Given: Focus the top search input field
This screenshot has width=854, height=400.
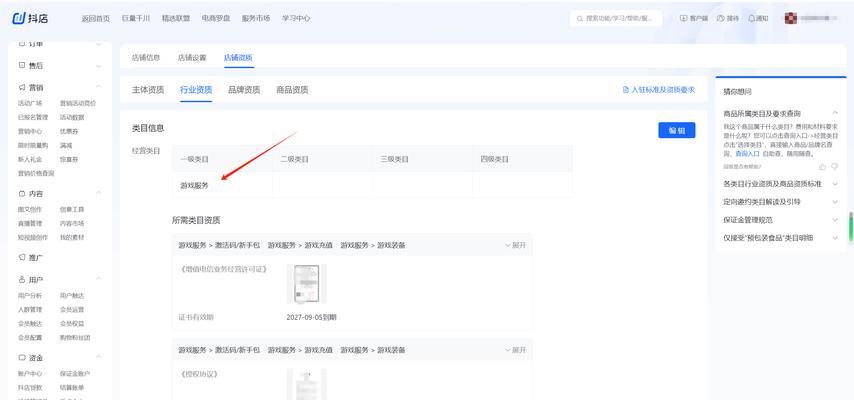Looking at the screenshot, I should [x=617, y=19].
